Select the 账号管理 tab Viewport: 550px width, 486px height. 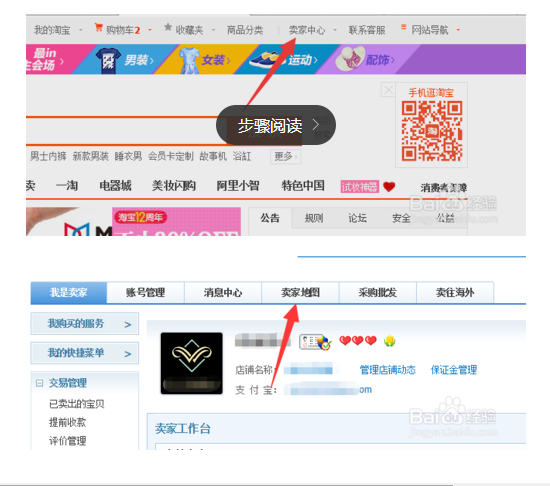[x=146, y=292]
